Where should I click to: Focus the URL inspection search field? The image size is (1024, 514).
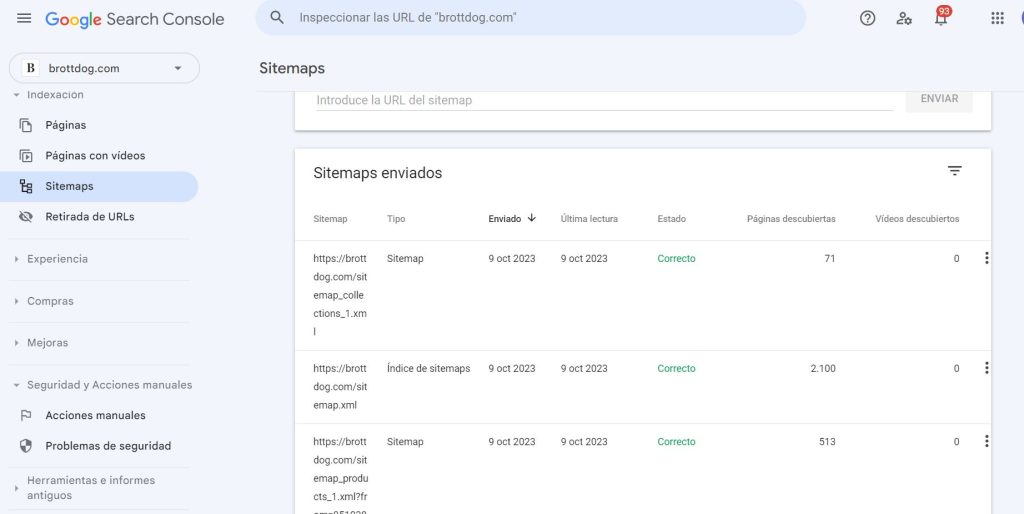(531, 18)
